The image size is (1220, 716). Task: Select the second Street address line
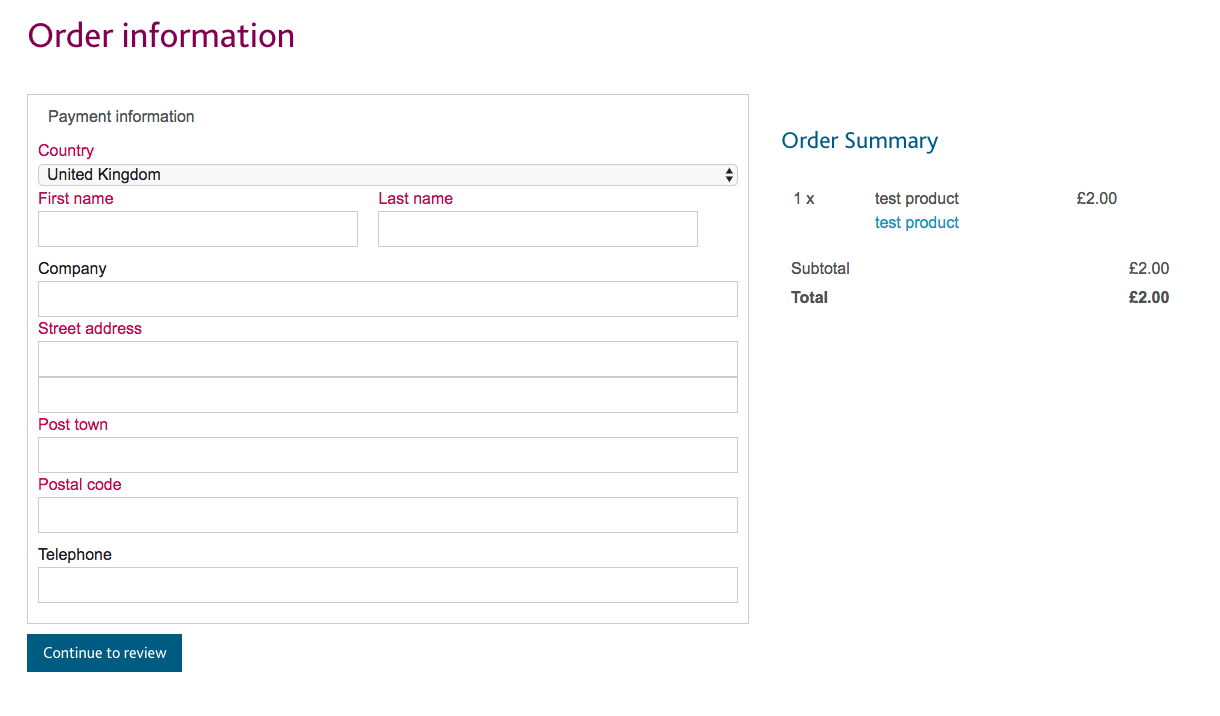387,394
